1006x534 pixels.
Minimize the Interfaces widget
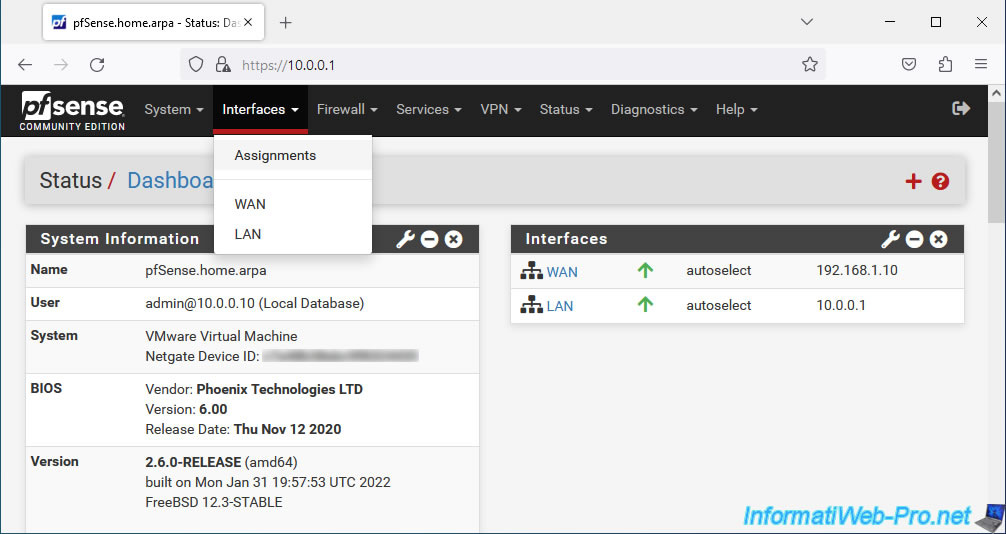click(914, 239)
